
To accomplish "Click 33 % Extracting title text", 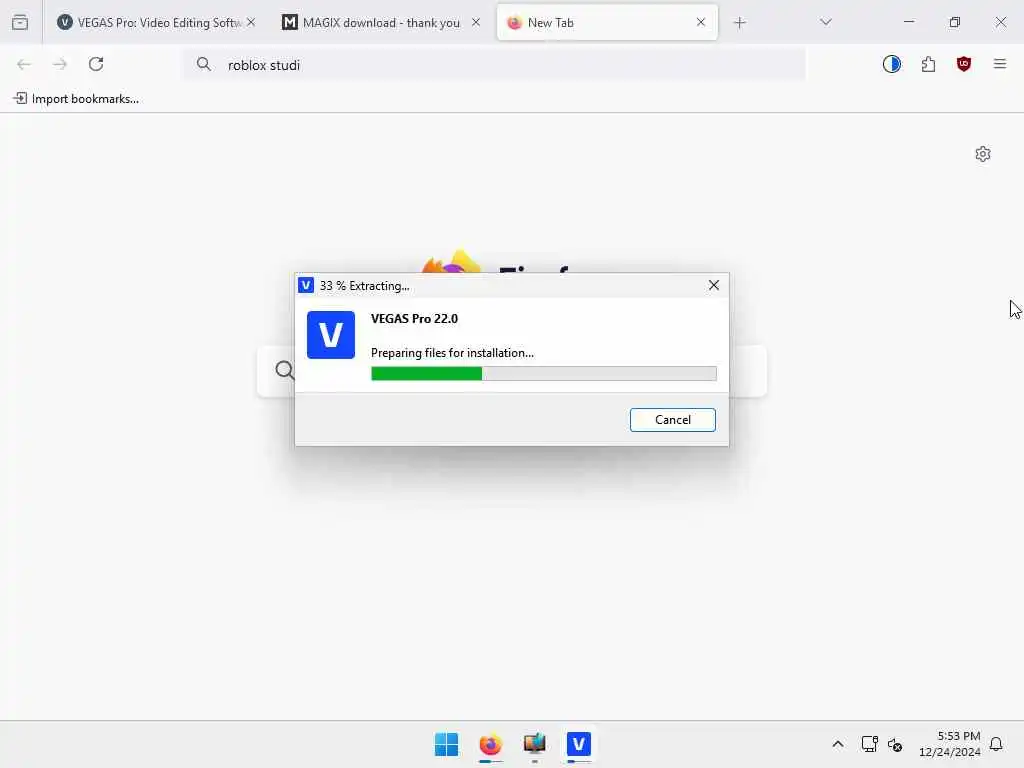I will [x=364, y=286].
